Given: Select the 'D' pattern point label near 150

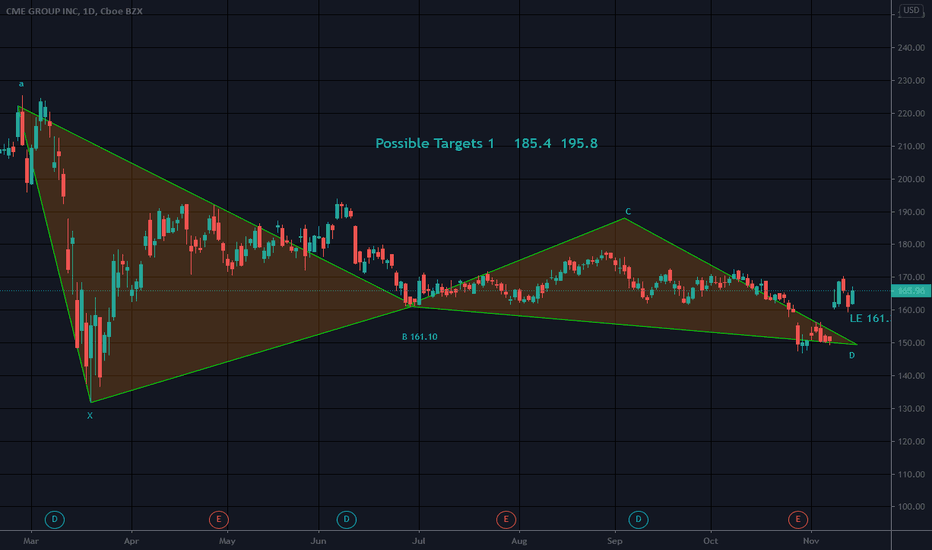Looking at the screenshot, I should [852, 355].
